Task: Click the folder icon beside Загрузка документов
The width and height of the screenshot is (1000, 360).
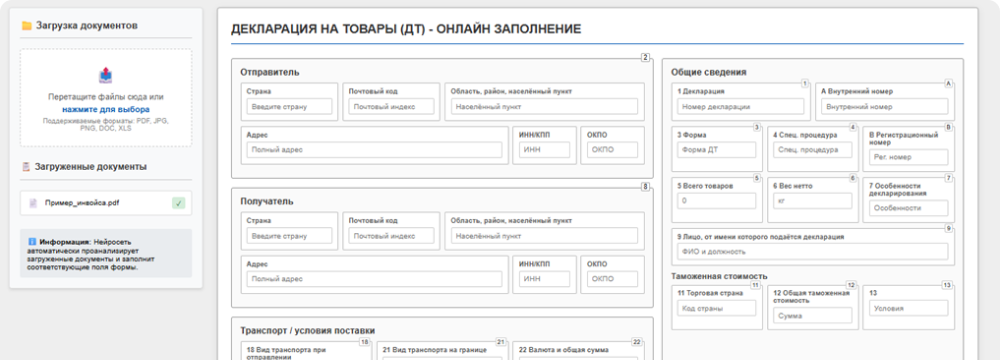Action: click(26, 26)
